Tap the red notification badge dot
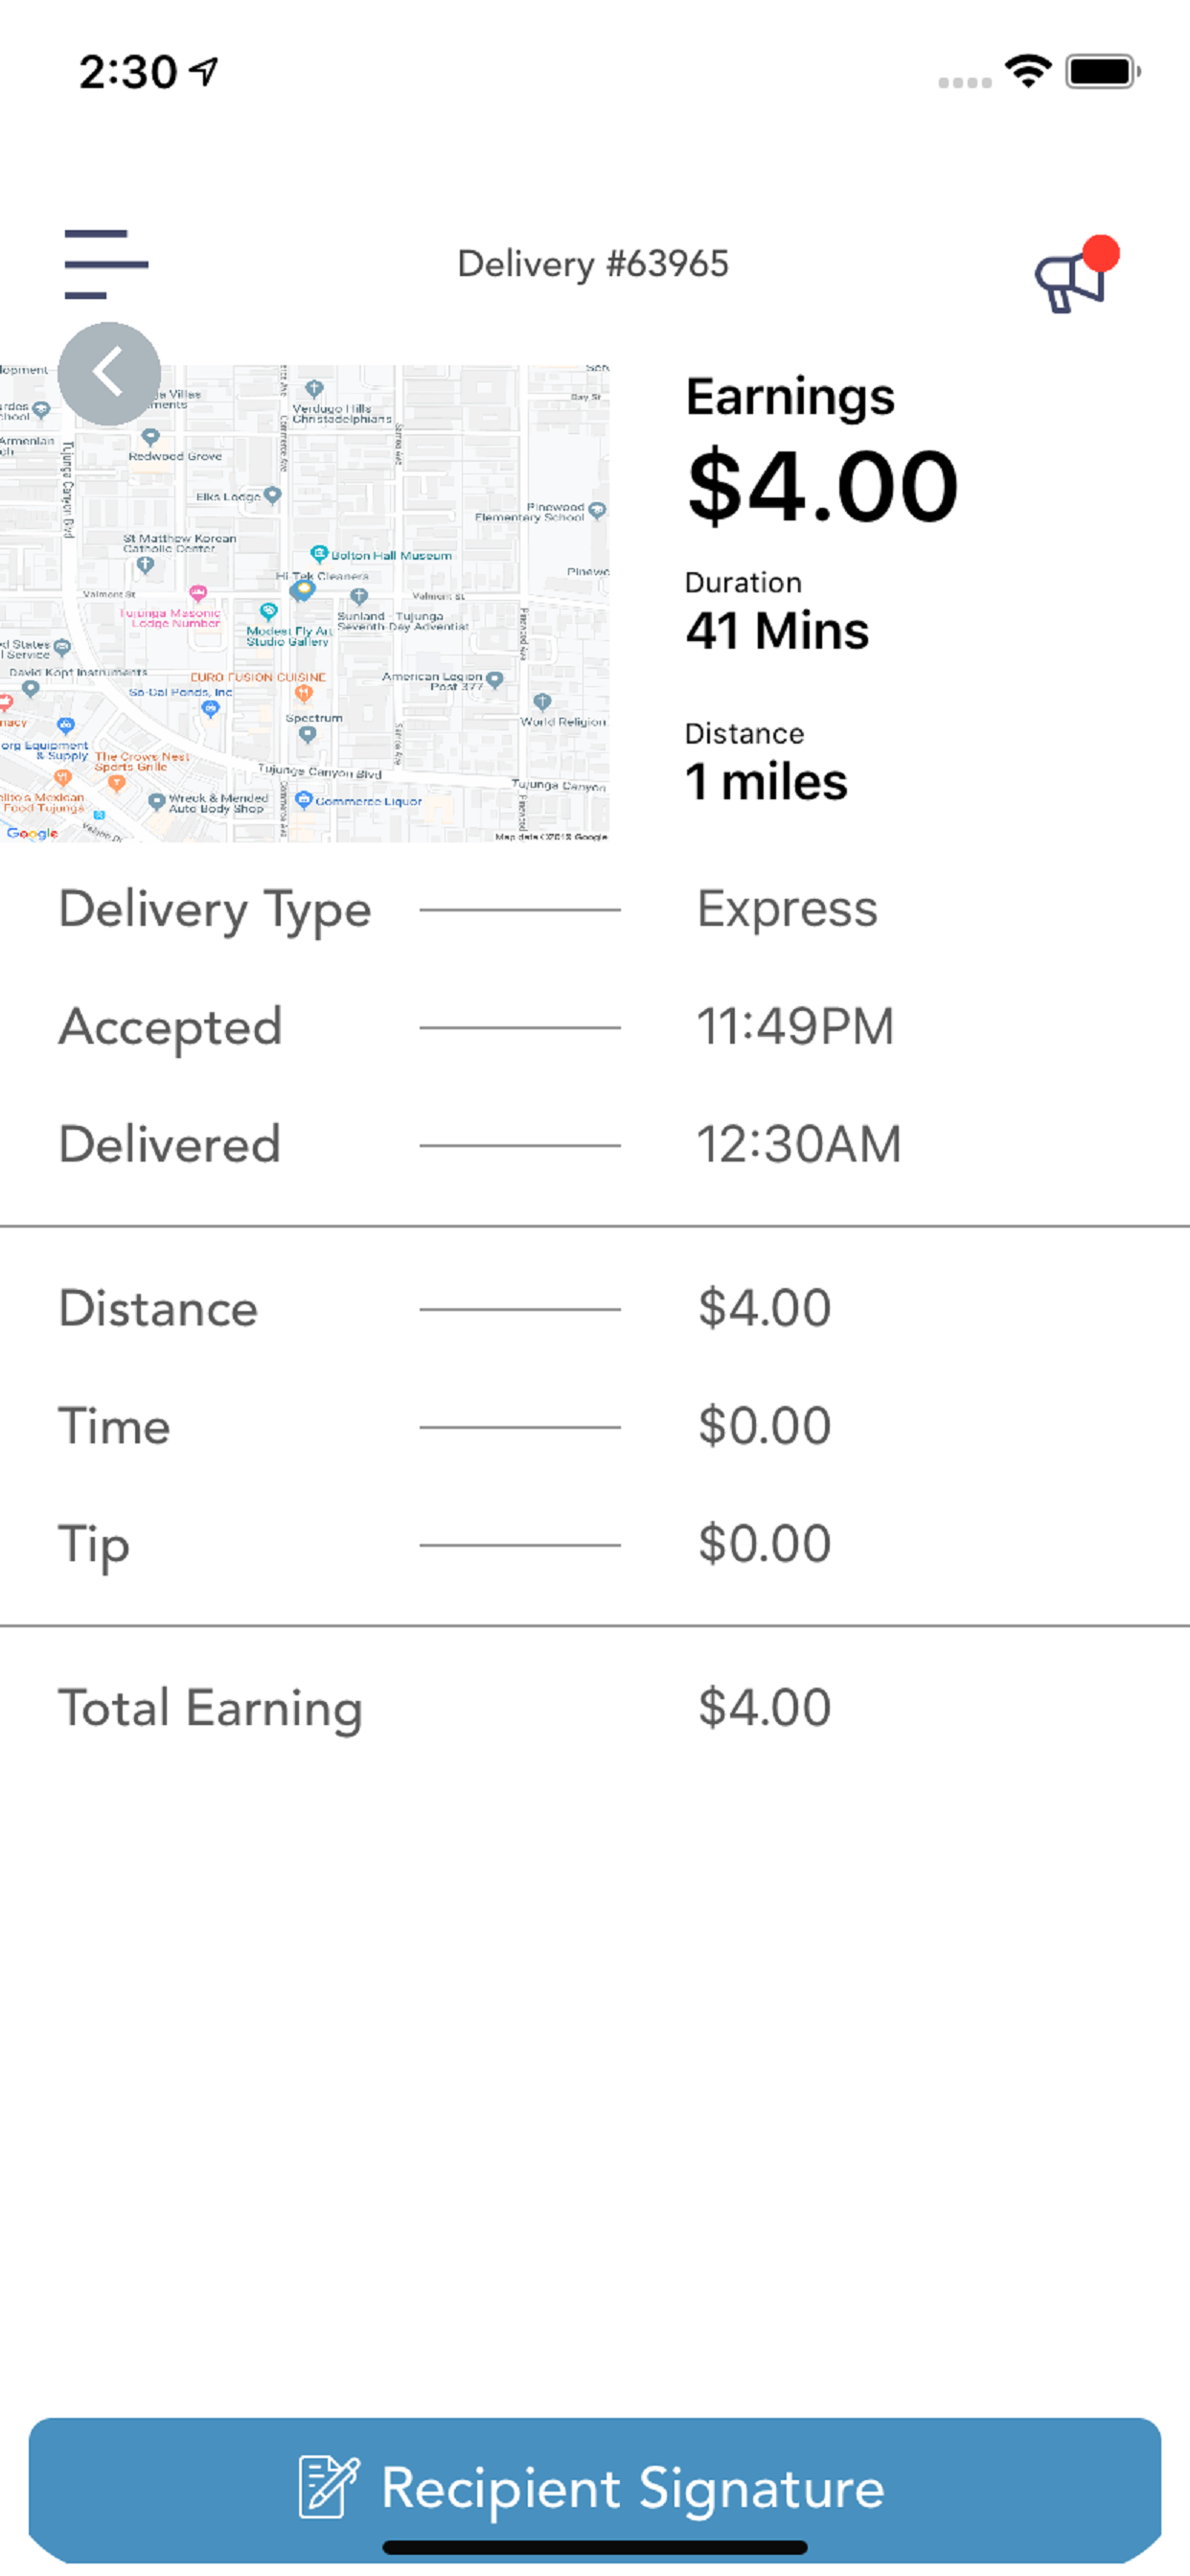The image size is (1190, 2576). [x=1101, y=253]
